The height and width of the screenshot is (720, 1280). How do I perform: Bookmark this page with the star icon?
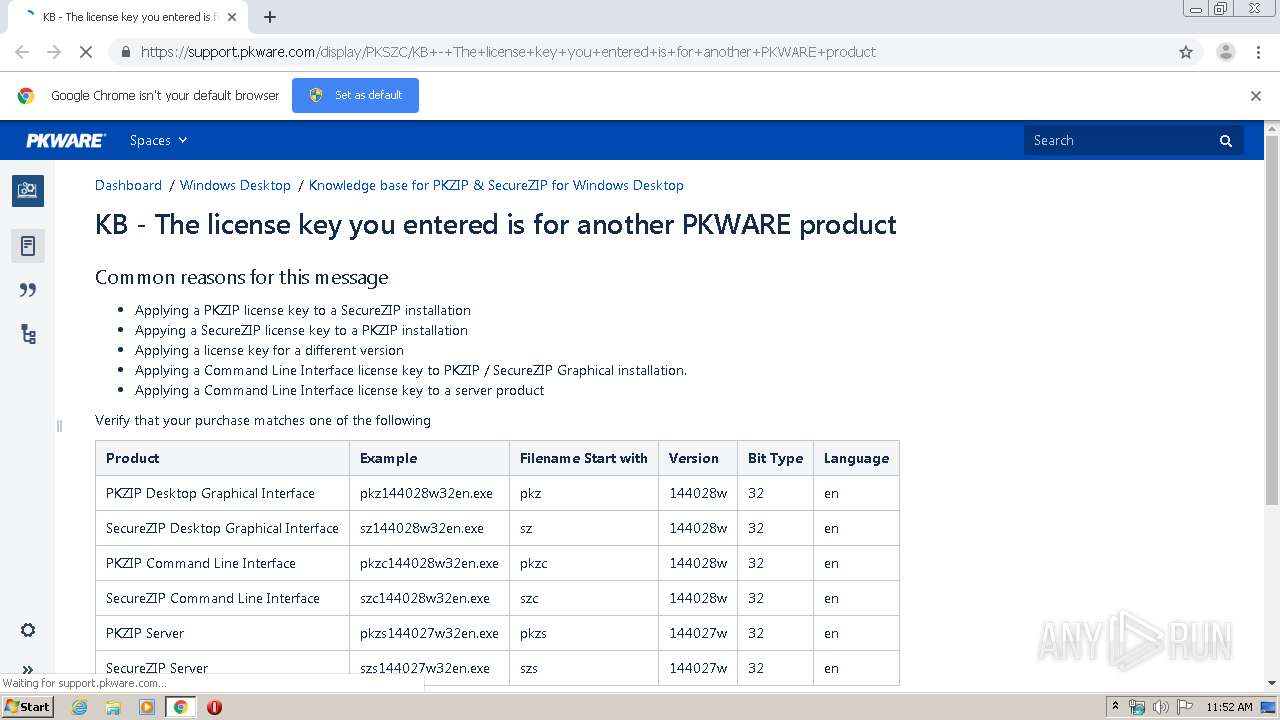coord(1186,52)
